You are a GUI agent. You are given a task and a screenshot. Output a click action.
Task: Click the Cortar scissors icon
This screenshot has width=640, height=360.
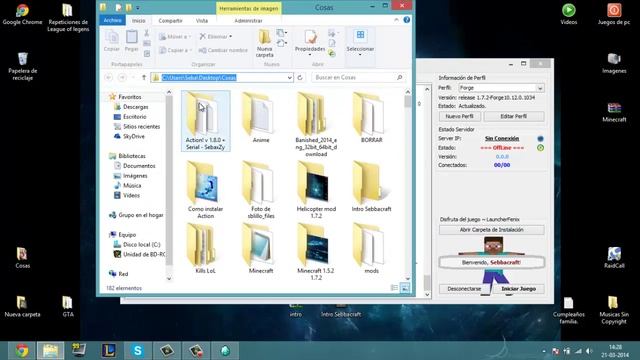pos(147,33)
